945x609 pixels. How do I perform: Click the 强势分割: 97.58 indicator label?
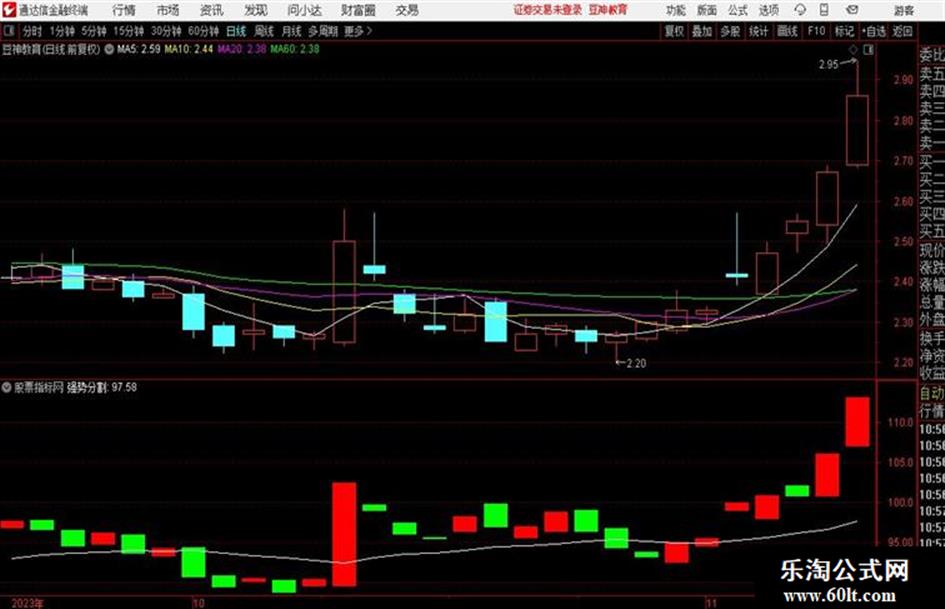point(102,387)
